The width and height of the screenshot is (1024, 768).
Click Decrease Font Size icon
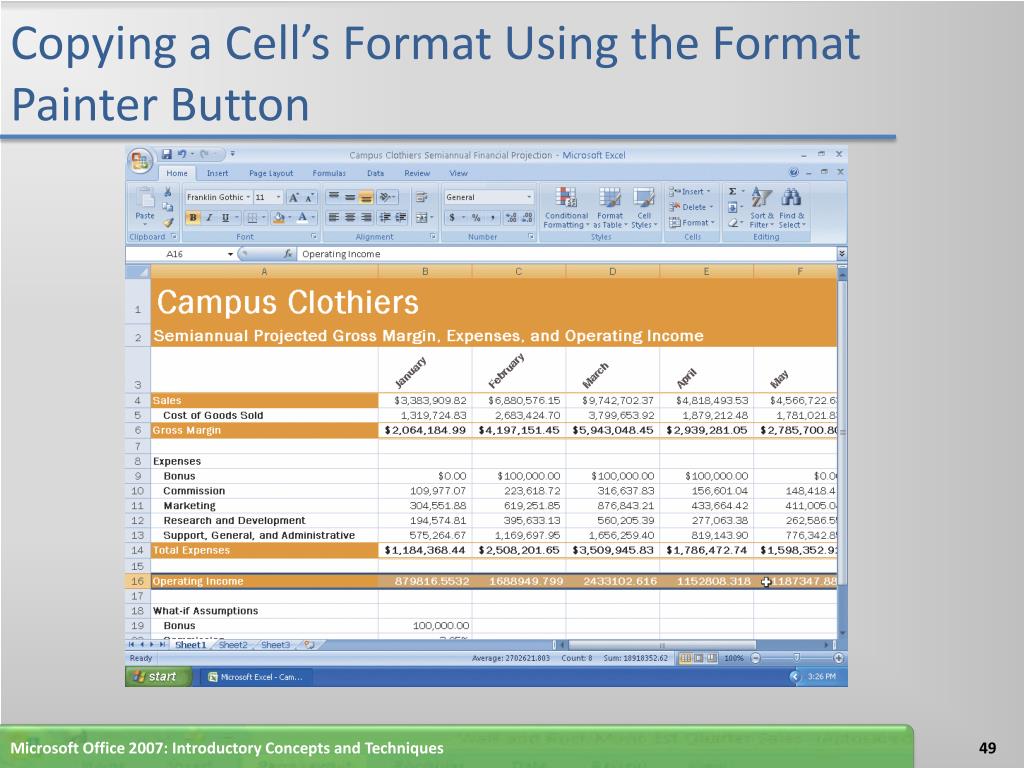click(x=310, y=197)
